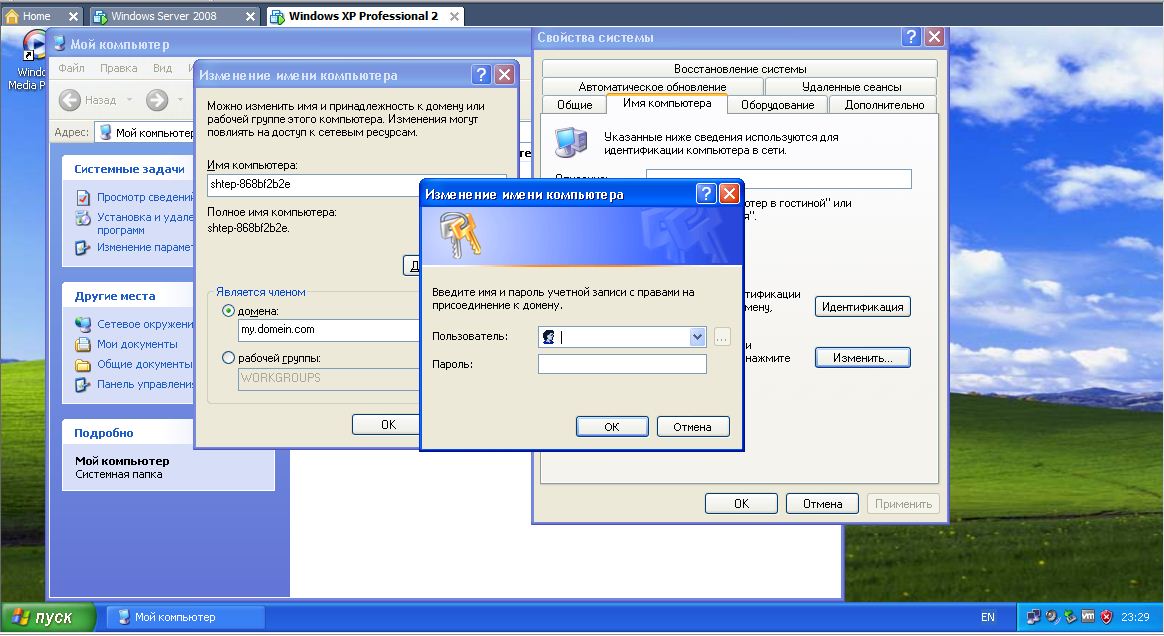Focus the Пароль password field
Viewport: 1164px width, 636px height.
[622, 364]
